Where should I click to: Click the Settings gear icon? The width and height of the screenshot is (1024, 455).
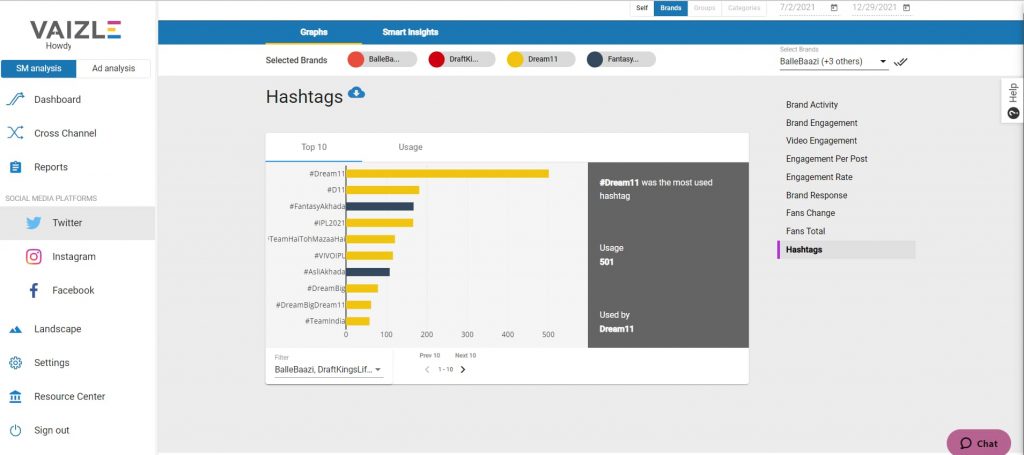[16, 363]
